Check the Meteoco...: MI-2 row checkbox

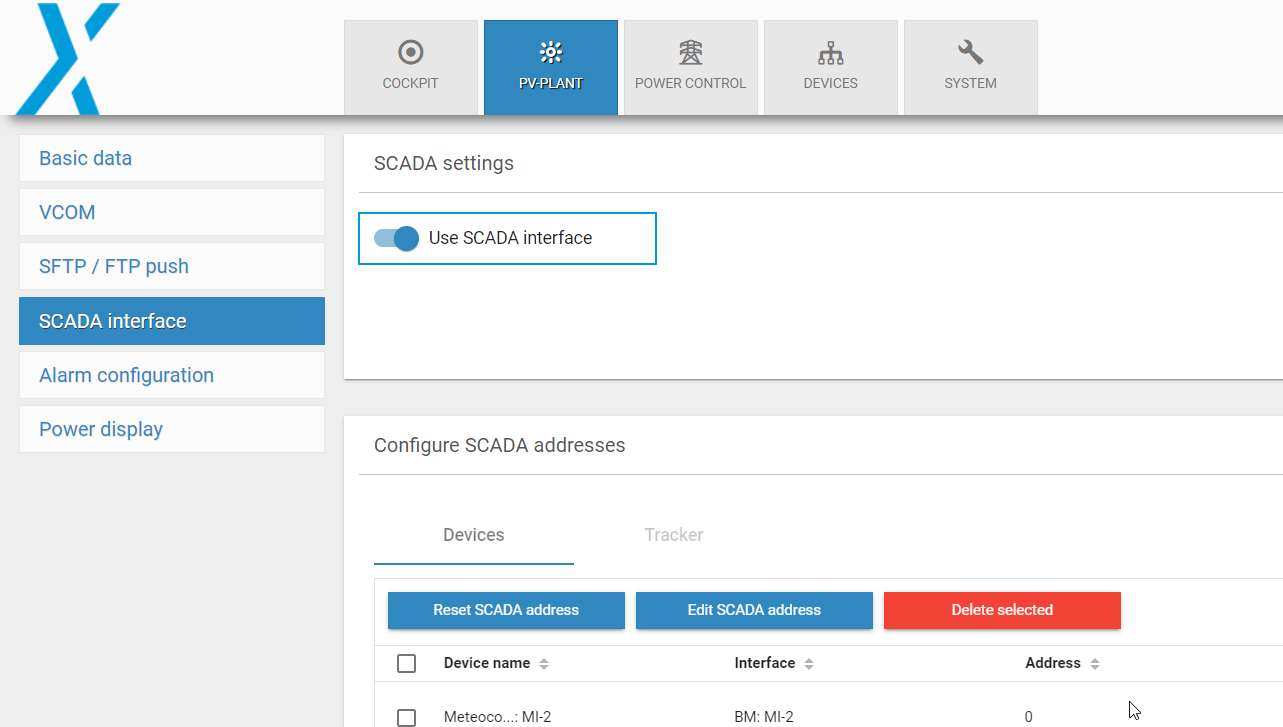pos(406,717)
